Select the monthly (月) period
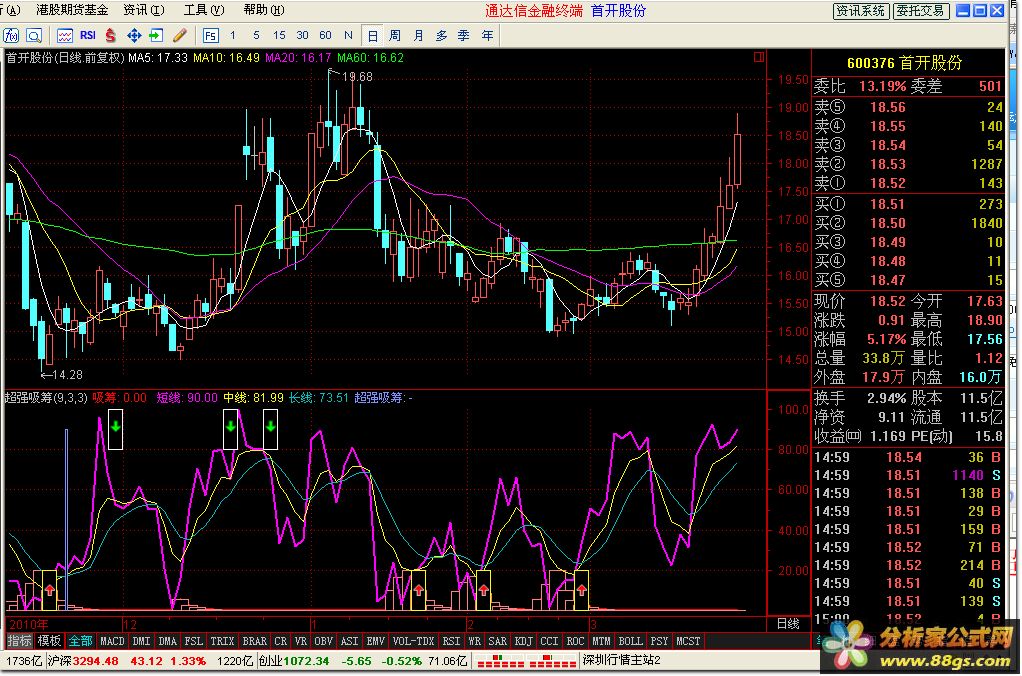Image resolution: width=1022 pixels, height=676 pixels. pyautogui.click(x=418, y=35)
